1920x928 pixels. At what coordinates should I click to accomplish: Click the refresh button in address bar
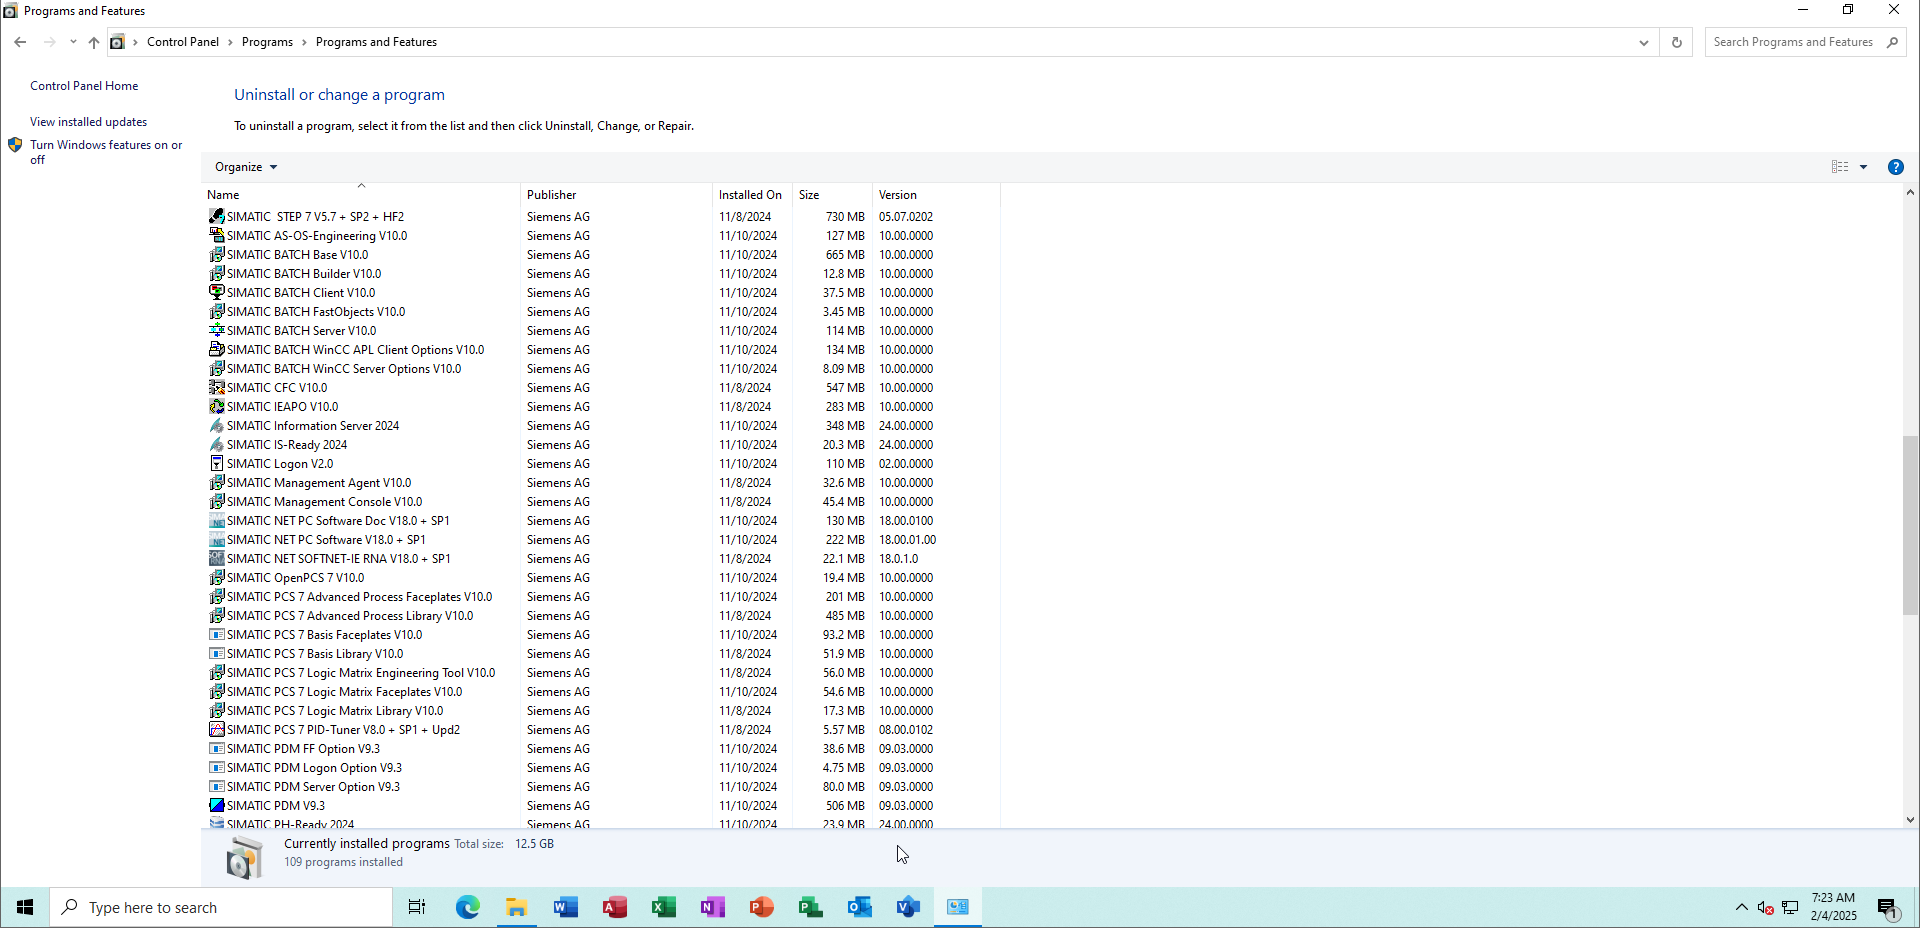pyautogui.click(x=1677, y=42)
